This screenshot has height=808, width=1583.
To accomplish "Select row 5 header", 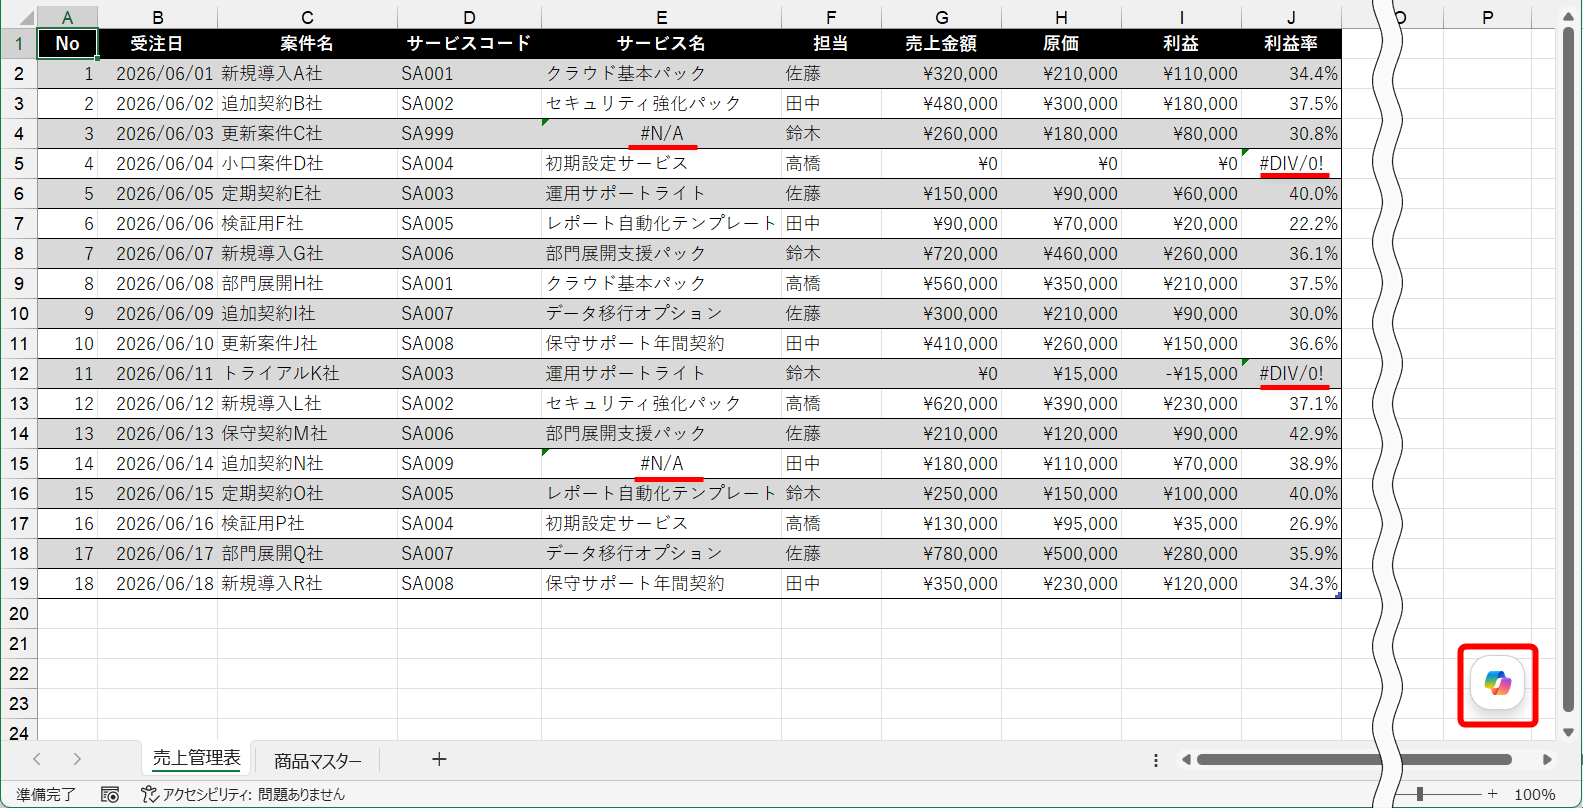I will click(x=18, y=163).
